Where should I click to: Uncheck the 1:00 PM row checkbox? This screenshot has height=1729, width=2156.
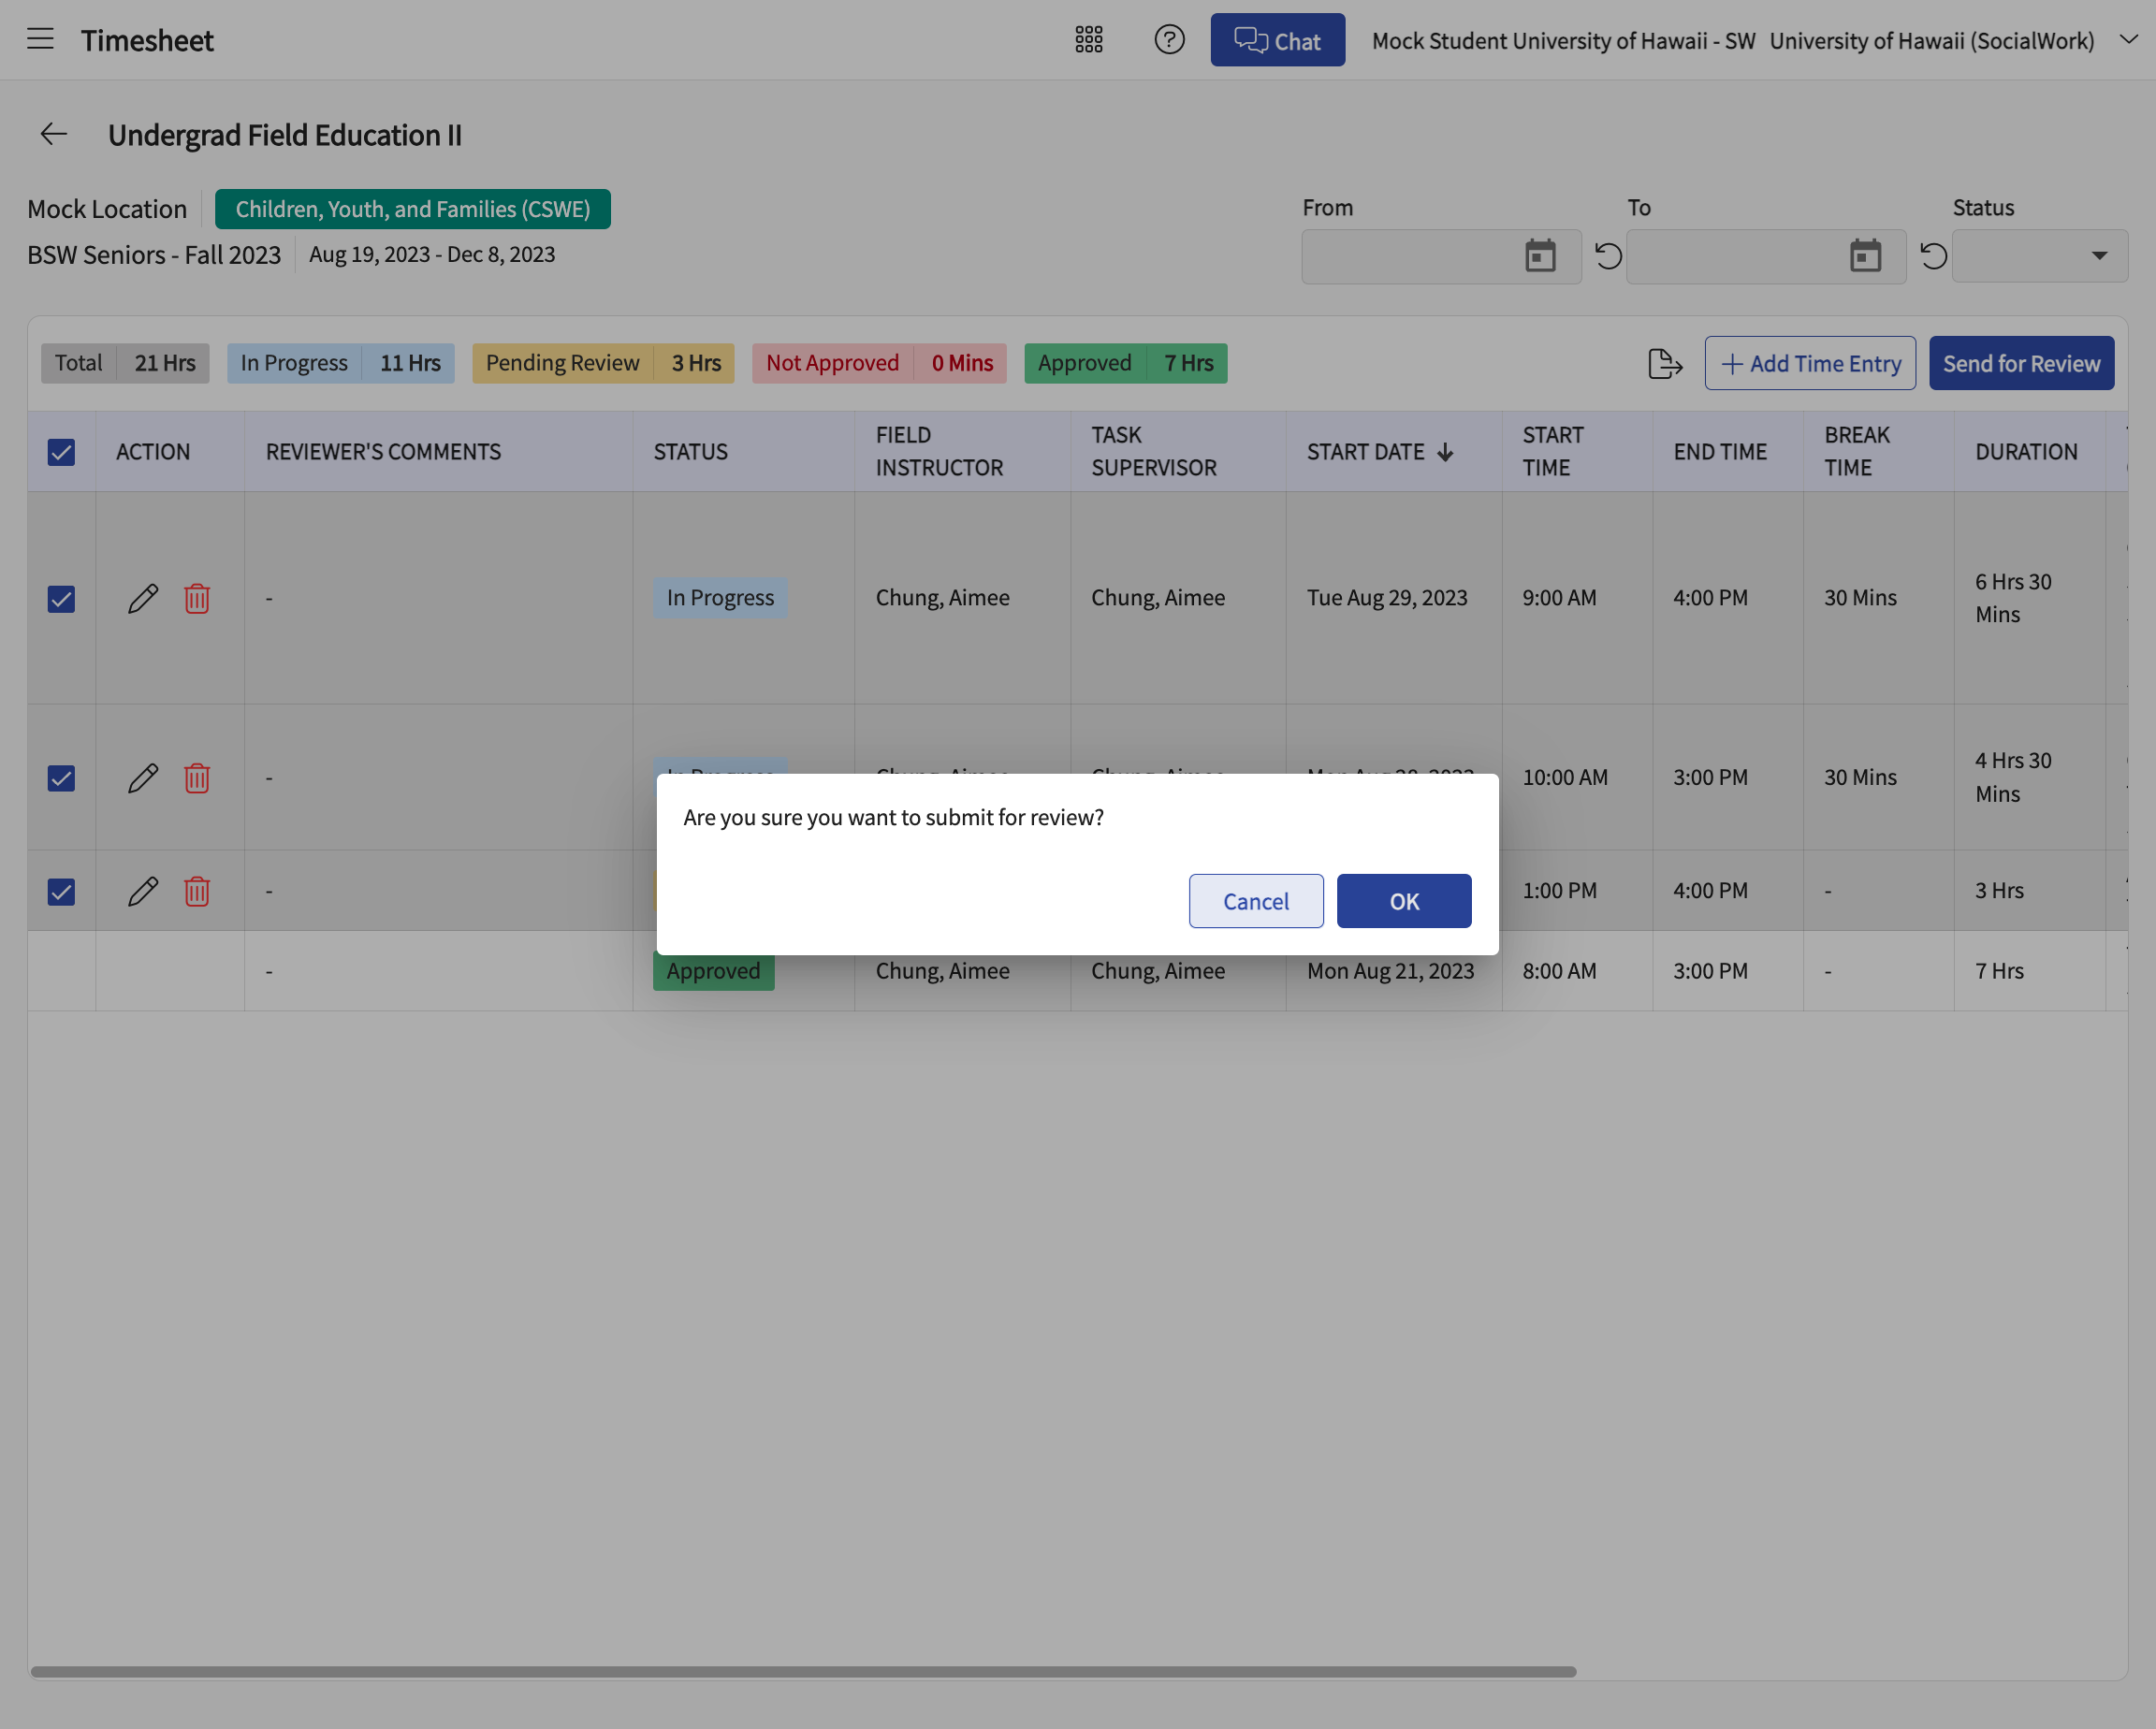pyautogui.click(x=61, y=891)
